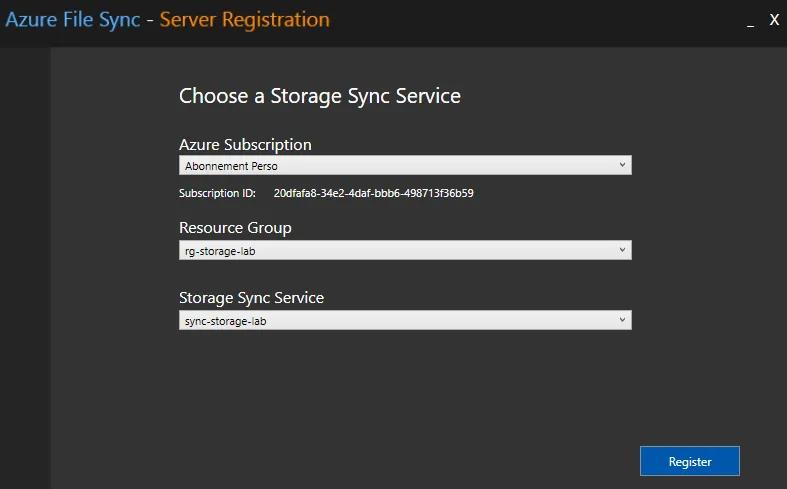Open the Storage Sync Service dropdown
Screen dimensions: 787x489
tap(405, 320)
